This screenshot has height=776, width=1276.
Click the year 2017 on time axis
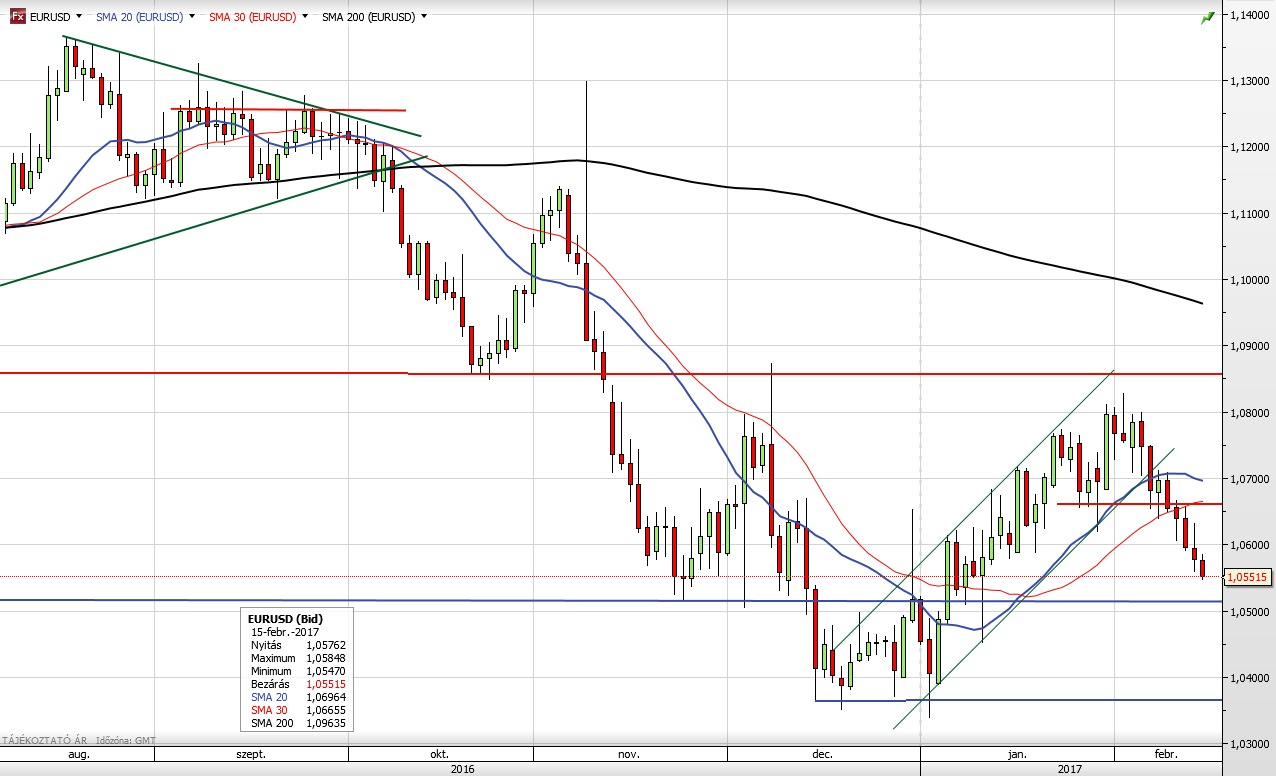tap(1071, 768)
